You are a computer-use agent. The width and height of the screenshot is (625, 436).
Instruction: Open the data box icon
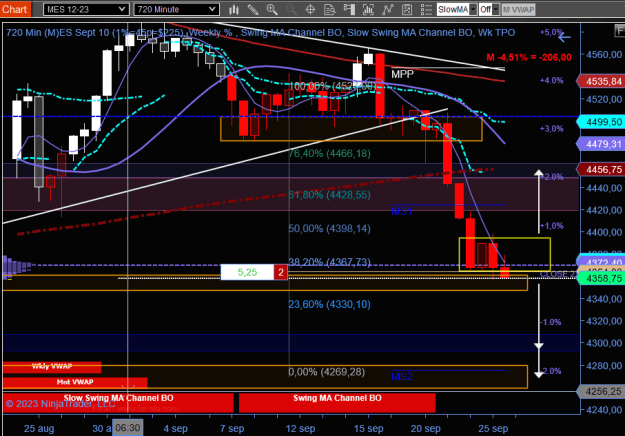tap(330, 10)
